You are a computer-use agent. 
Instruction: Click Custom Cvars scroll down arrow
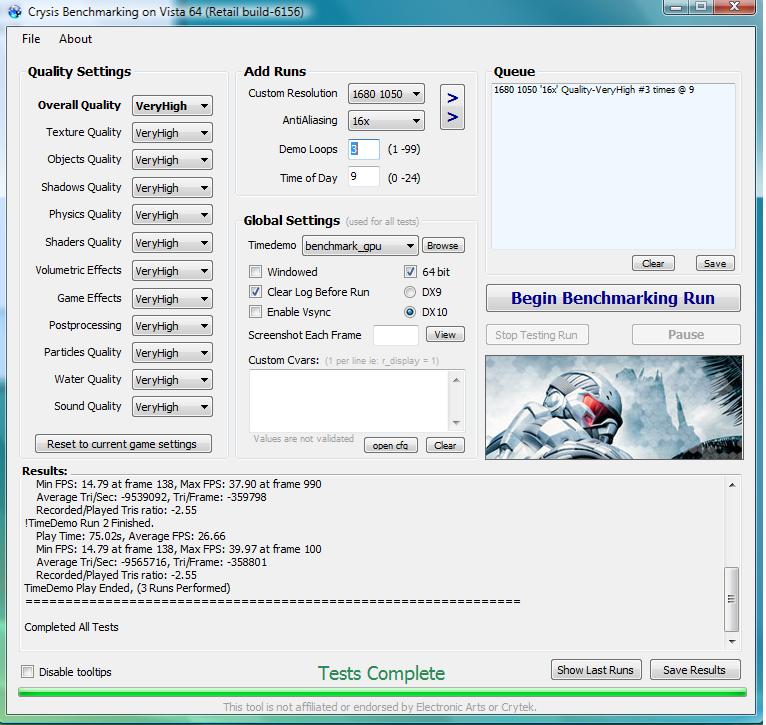(x=456, y=422)
